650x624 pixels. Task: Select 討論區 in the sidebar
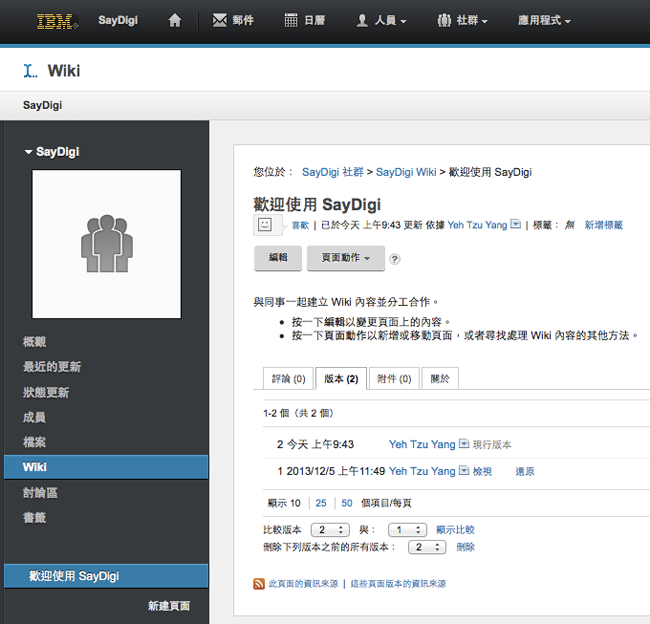pos(40,493)
